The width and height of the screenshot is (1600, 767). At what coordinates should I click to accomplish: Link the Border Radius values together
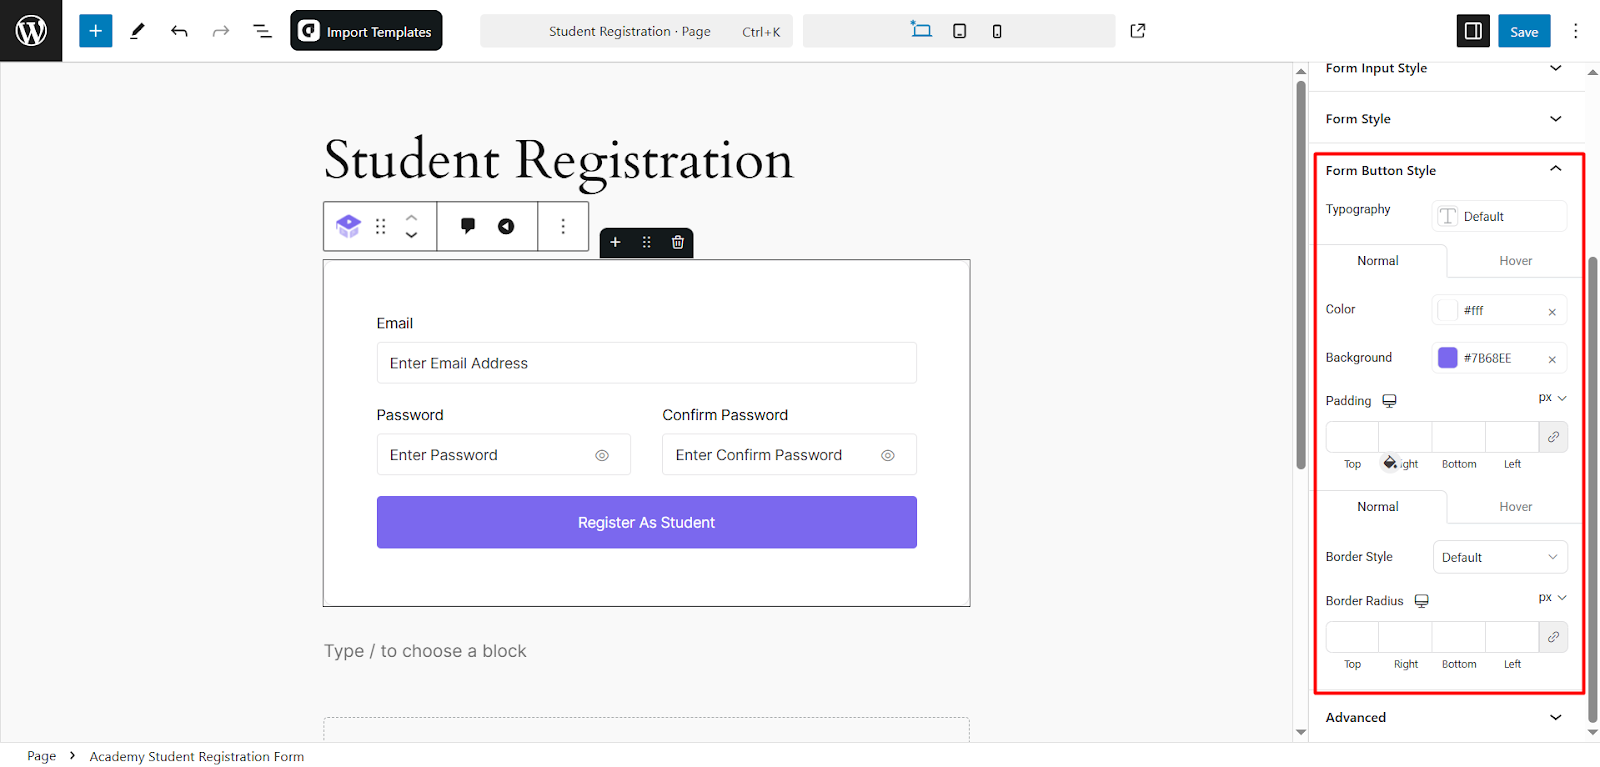click(x=1553, y=637)
